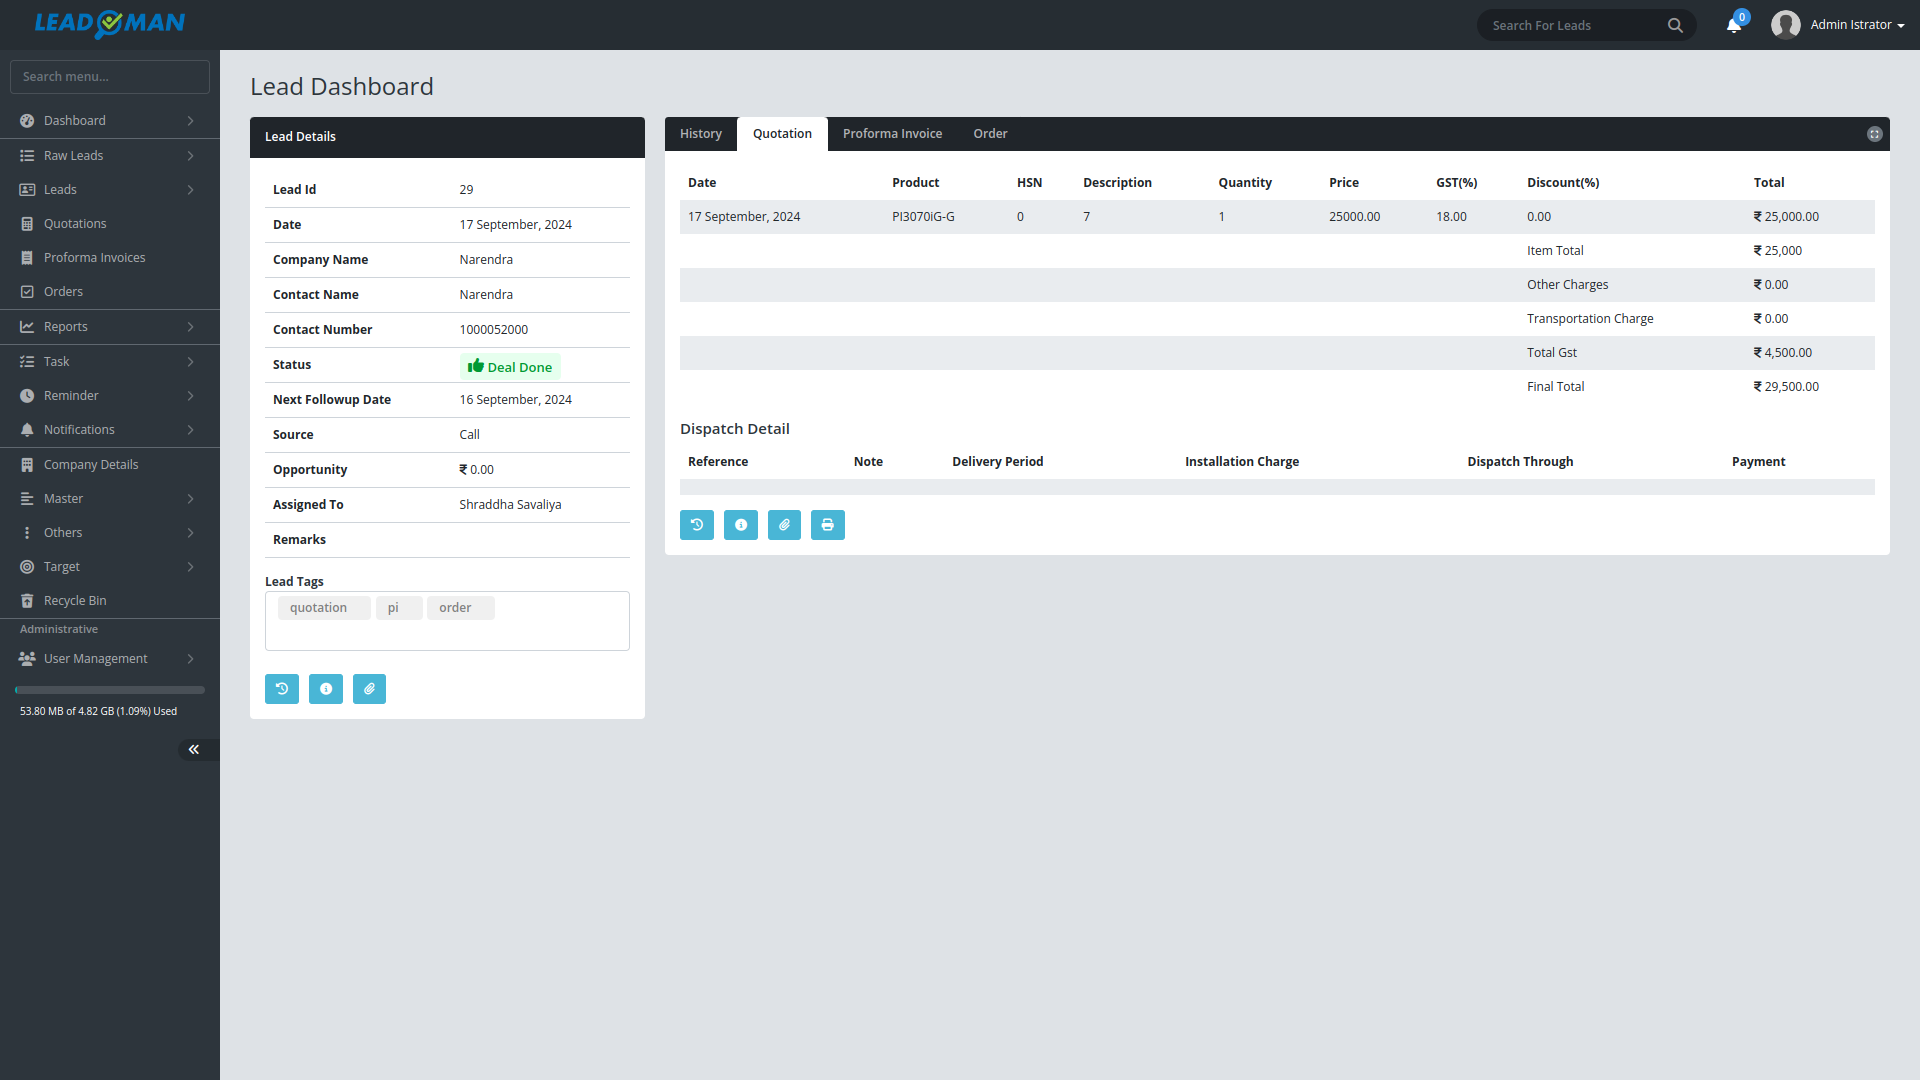The image size is (1920, 1080).
Task: Click inside the Lead Tags box
Action: (447, 621)
